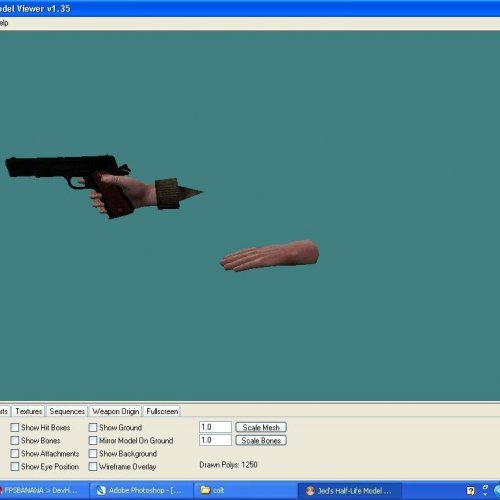Enable Mirror Model On Ground
This screenshot has width=500, height=500.
(x=93, y=440)
